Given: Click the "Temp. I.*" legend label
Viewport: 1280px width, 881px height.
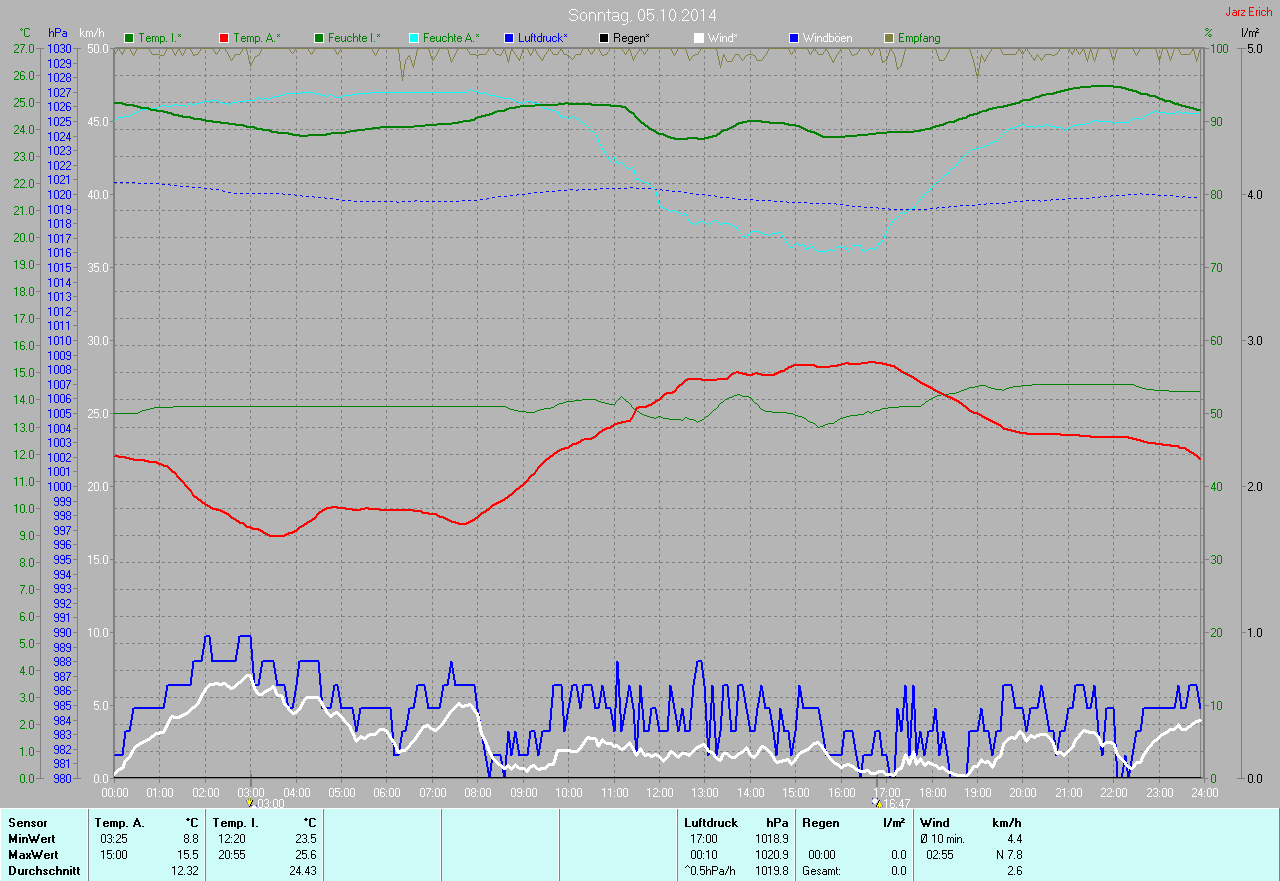Looking at the screenshot, I should 160,38.
